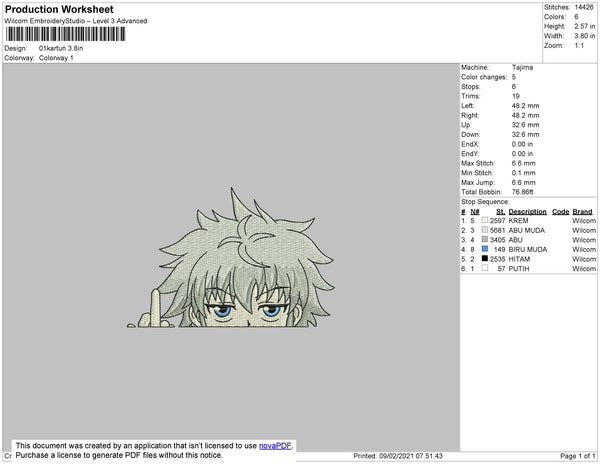
Task: Click the barcode under the title
Action: coord(65,34)
